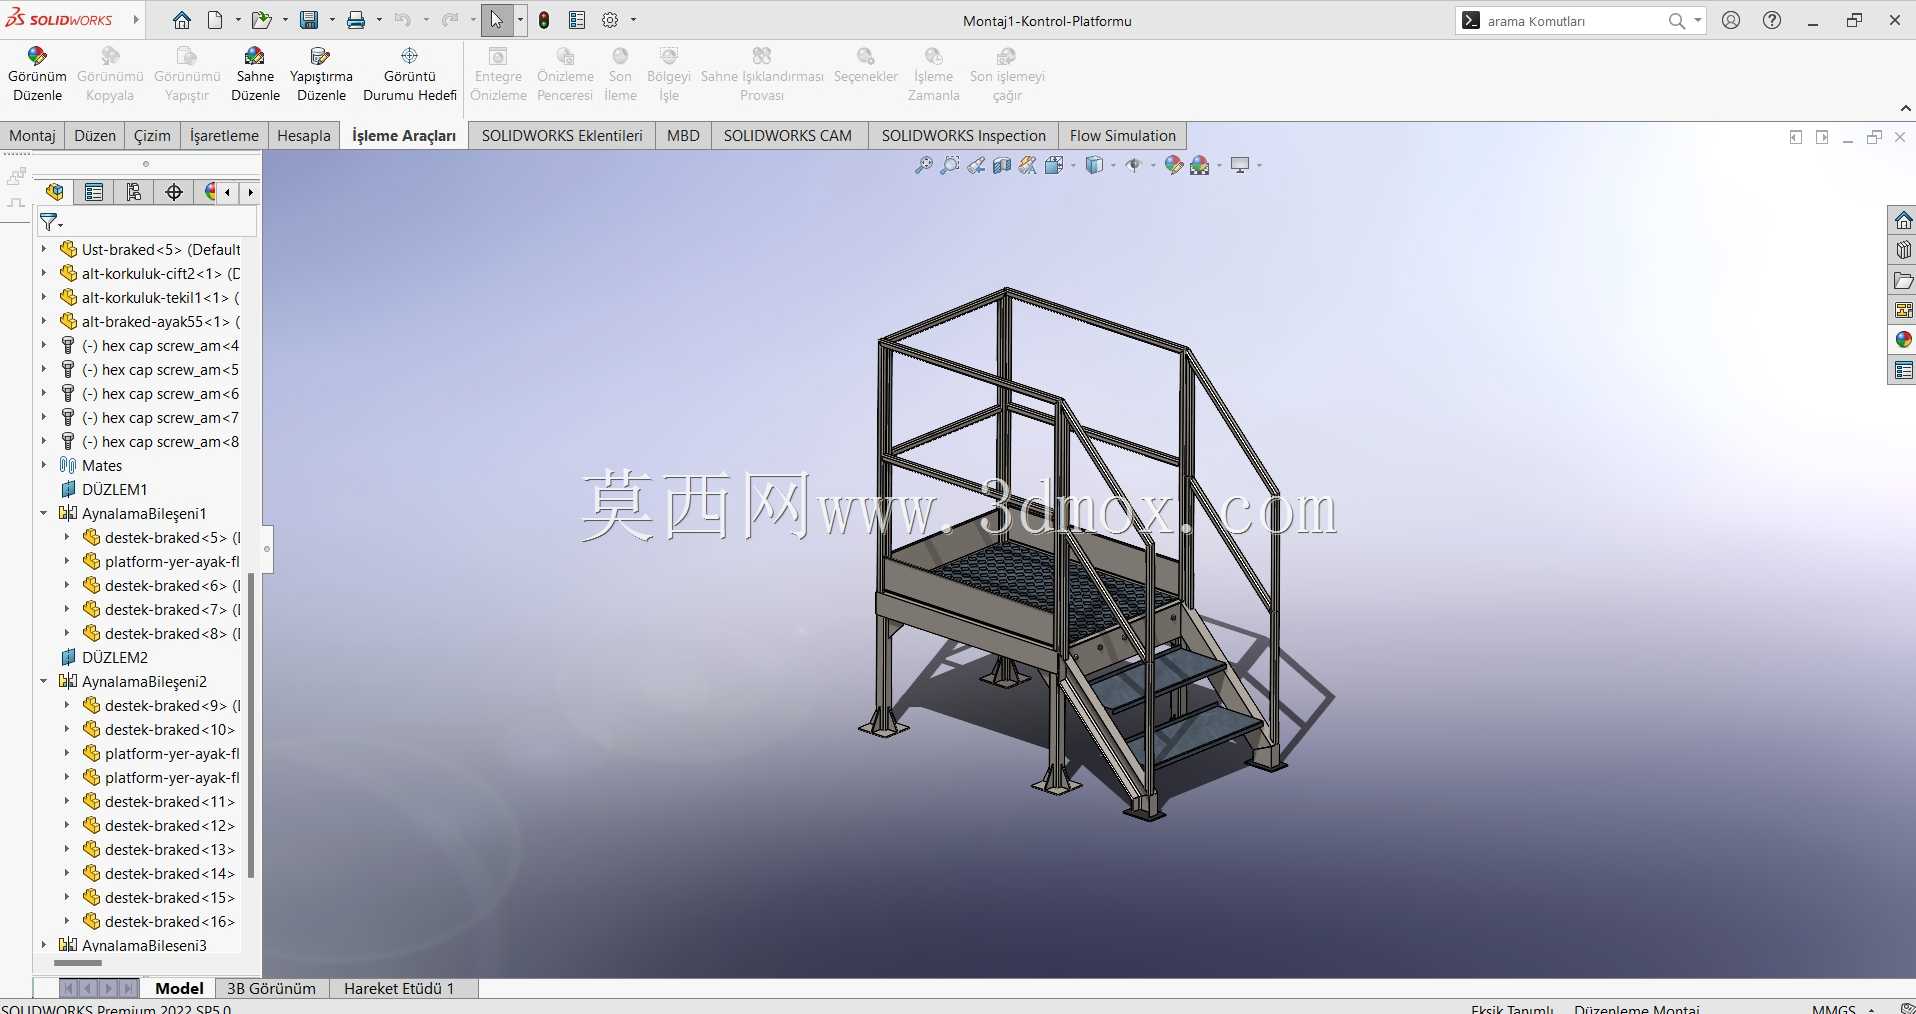Switch to 3B Görünüm bottom tab
This screenshot has width=1916, height=1014.
271,988
